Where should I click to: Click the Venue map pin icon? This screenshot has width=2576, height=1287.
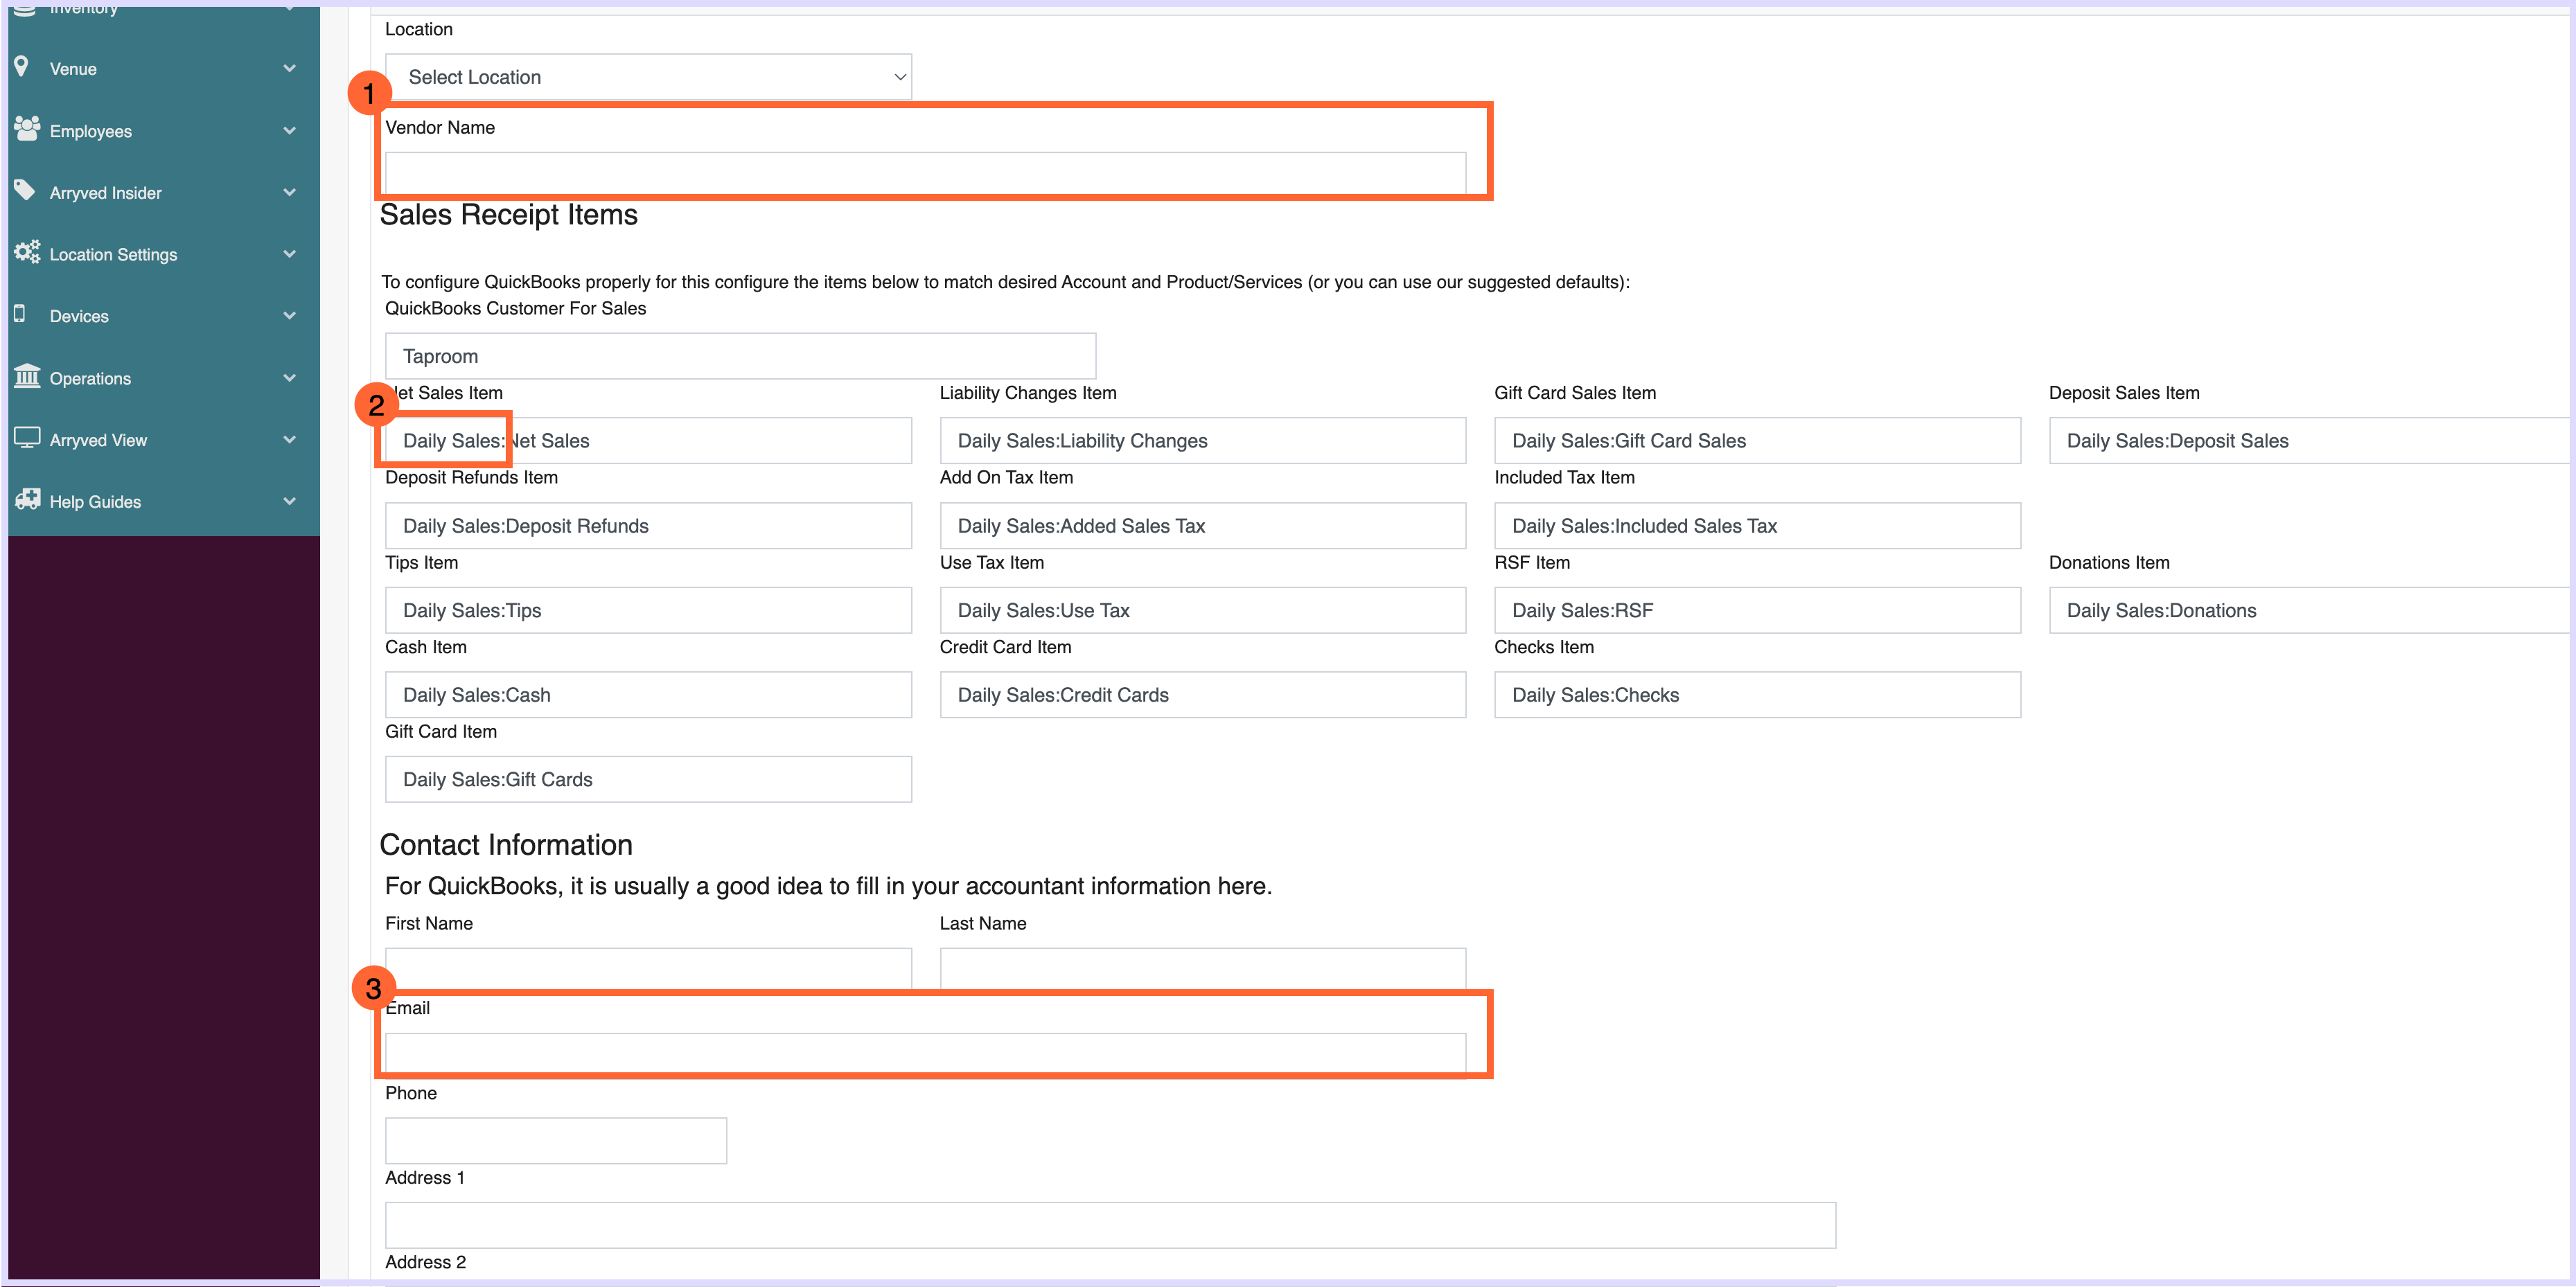(x=22, y=67)
